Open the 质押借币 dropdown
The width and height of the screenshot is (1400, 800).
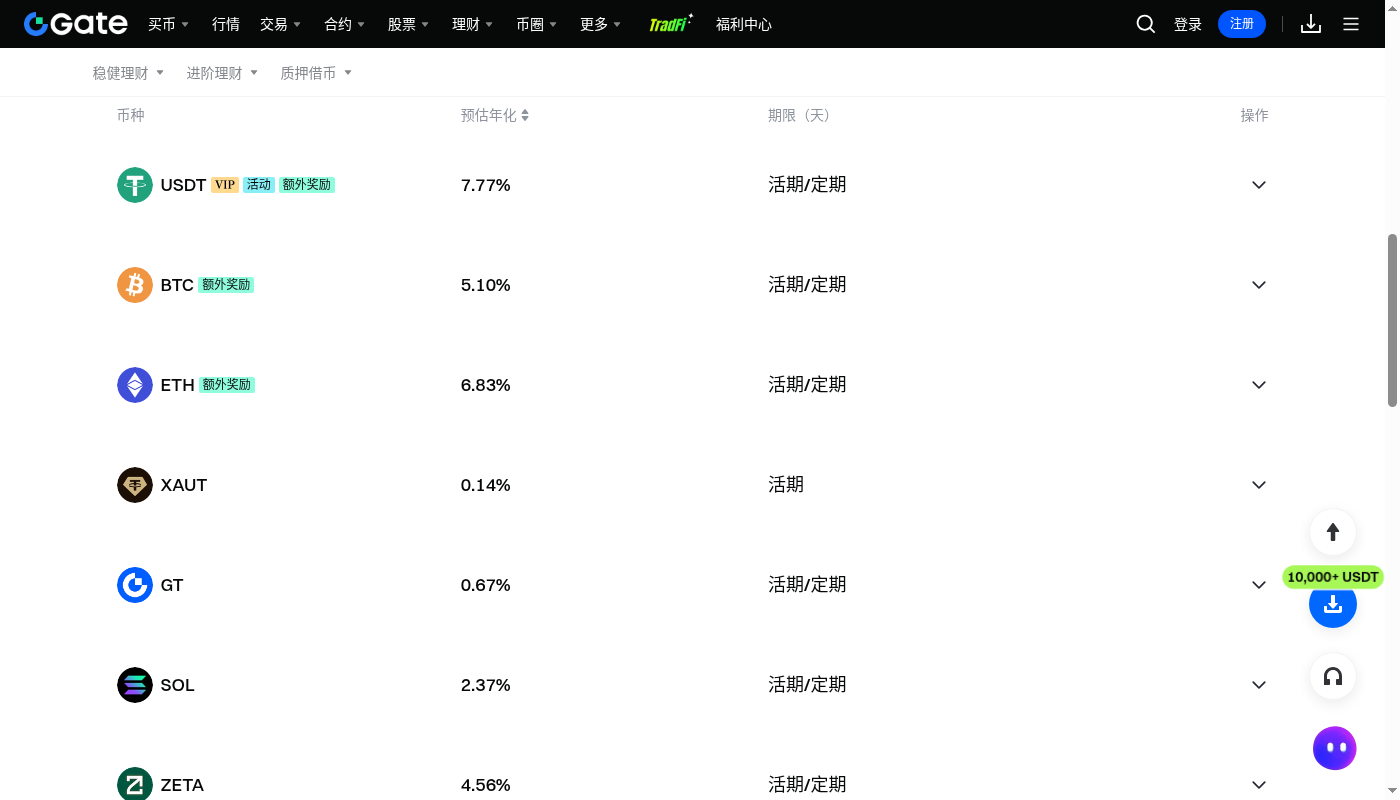click(x=316, y=73)
